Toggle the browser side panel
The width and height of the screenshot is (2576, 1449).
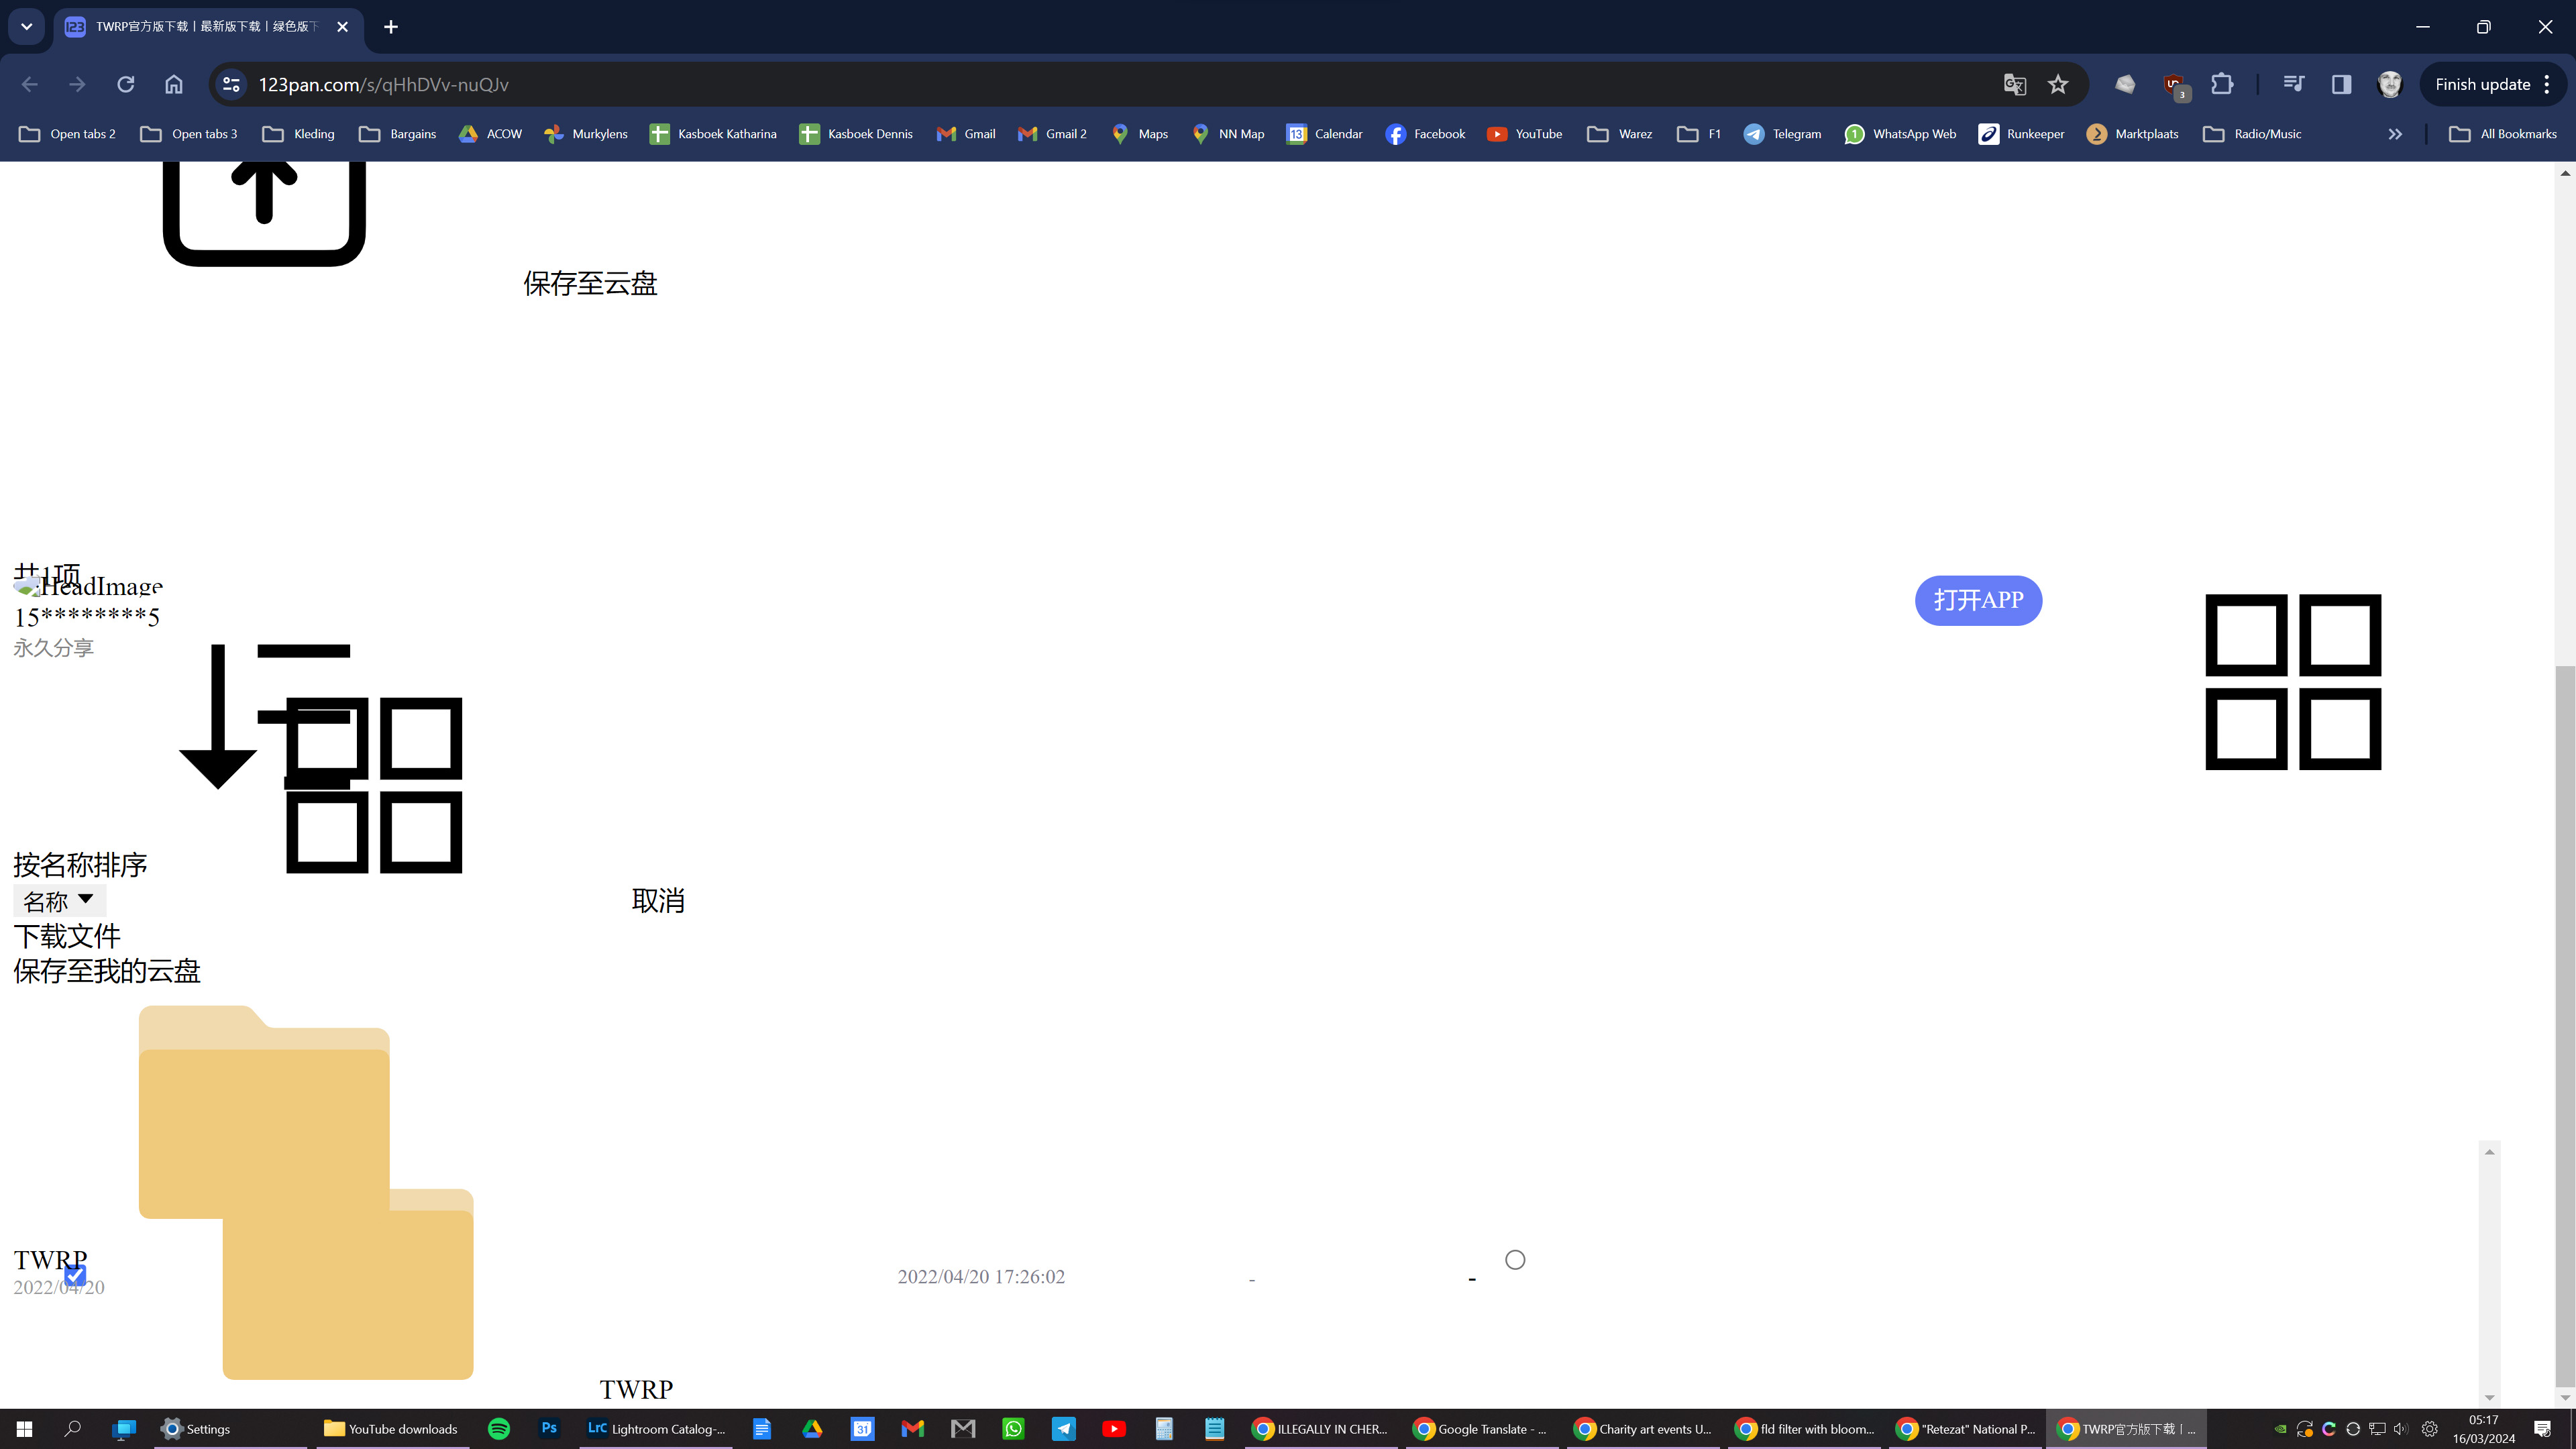2342,84
